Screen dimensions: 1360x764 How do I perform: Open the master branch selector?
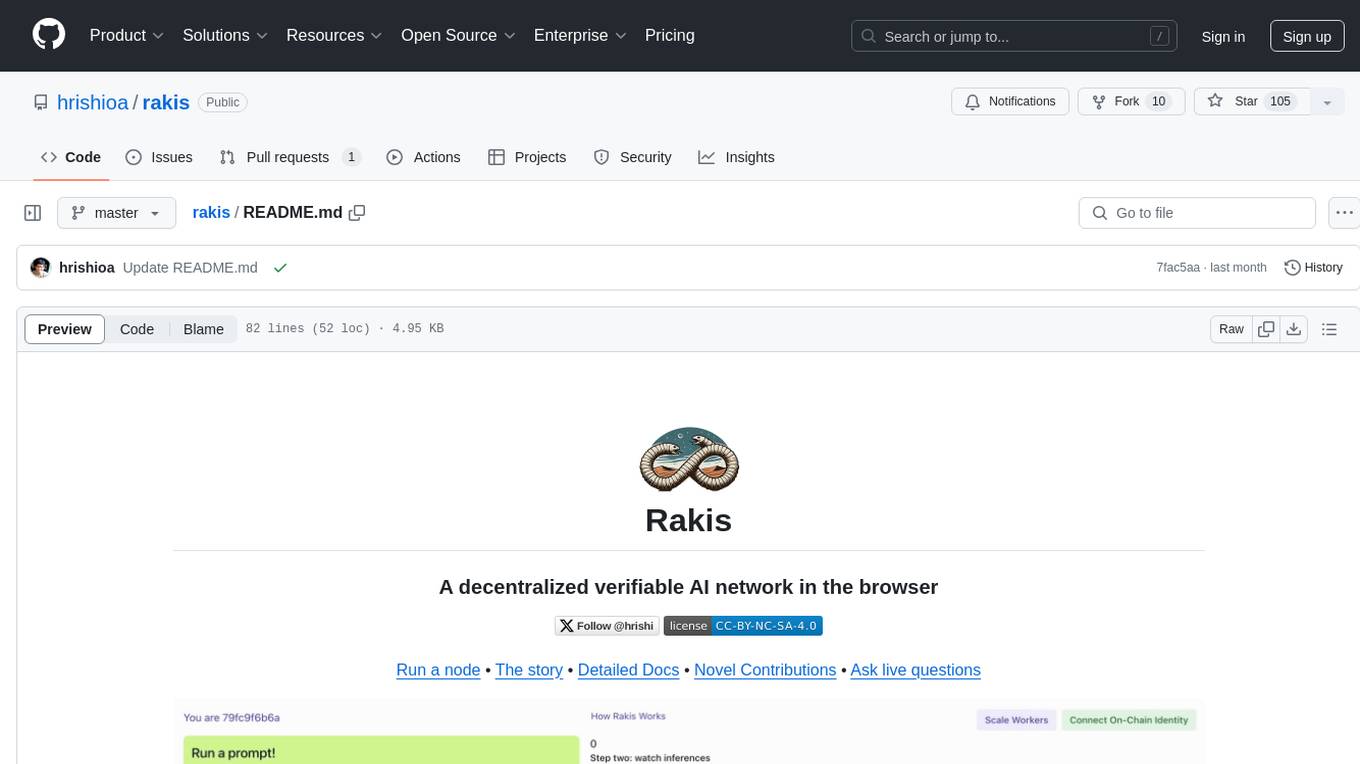[x=116, y=213]
